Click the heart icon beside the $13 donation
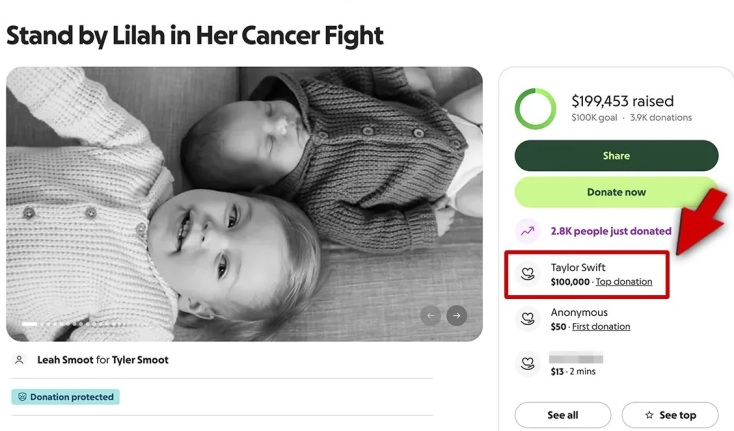Image resolution: width=734 pixels, height=431 pixels. [528, 364]
